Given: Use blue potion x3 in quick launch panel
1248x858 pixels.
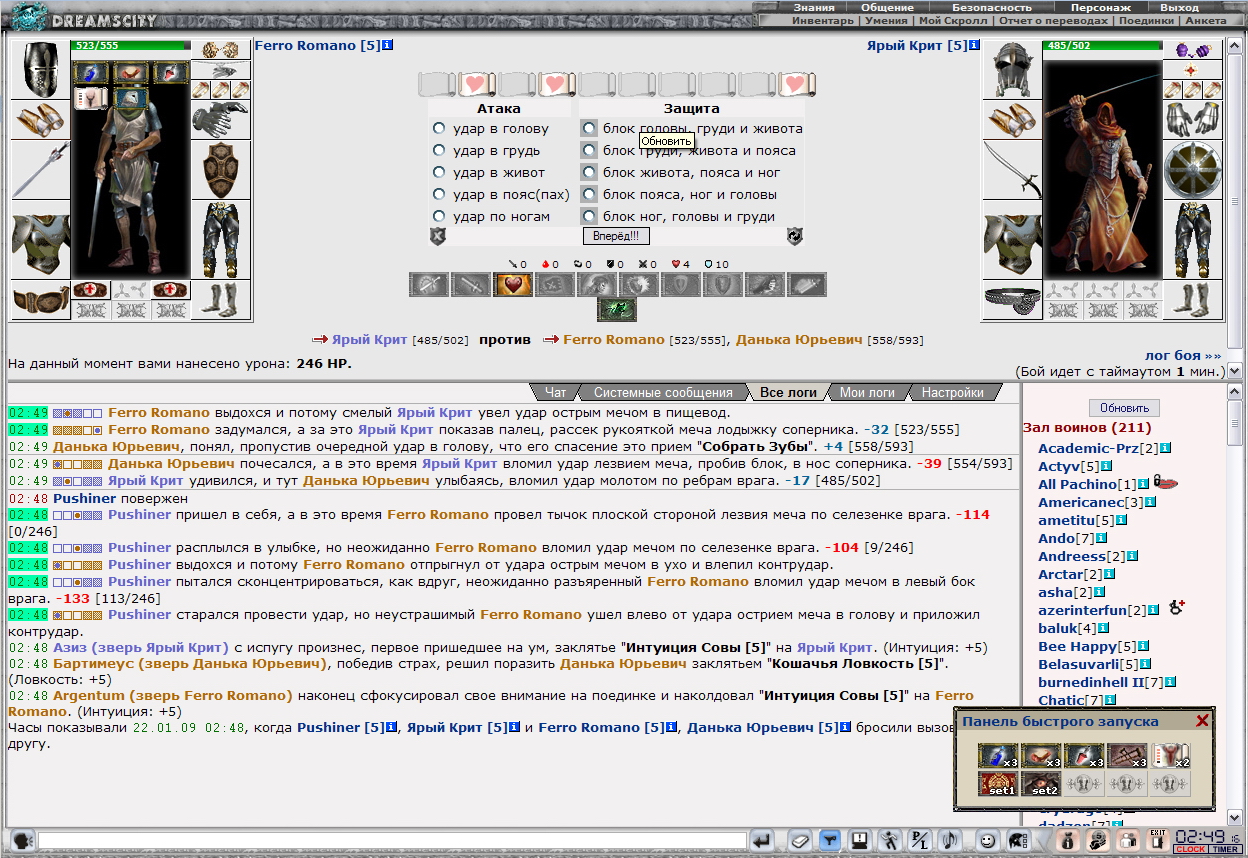Looking at the screenshot, I should click(998, 756).
